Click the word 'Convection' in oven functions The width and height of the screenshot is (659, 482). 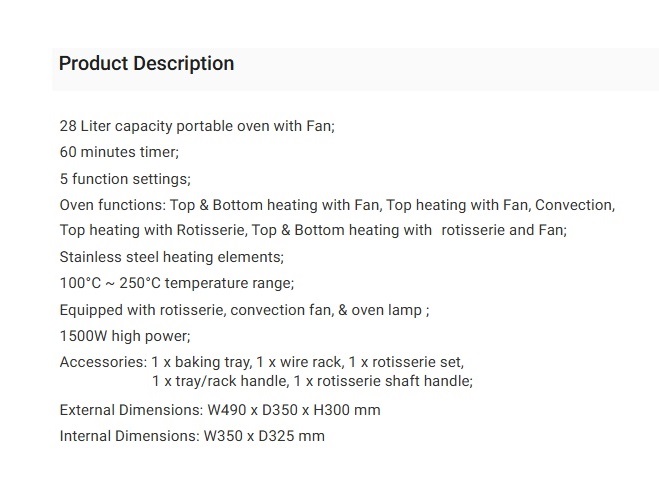572,205
